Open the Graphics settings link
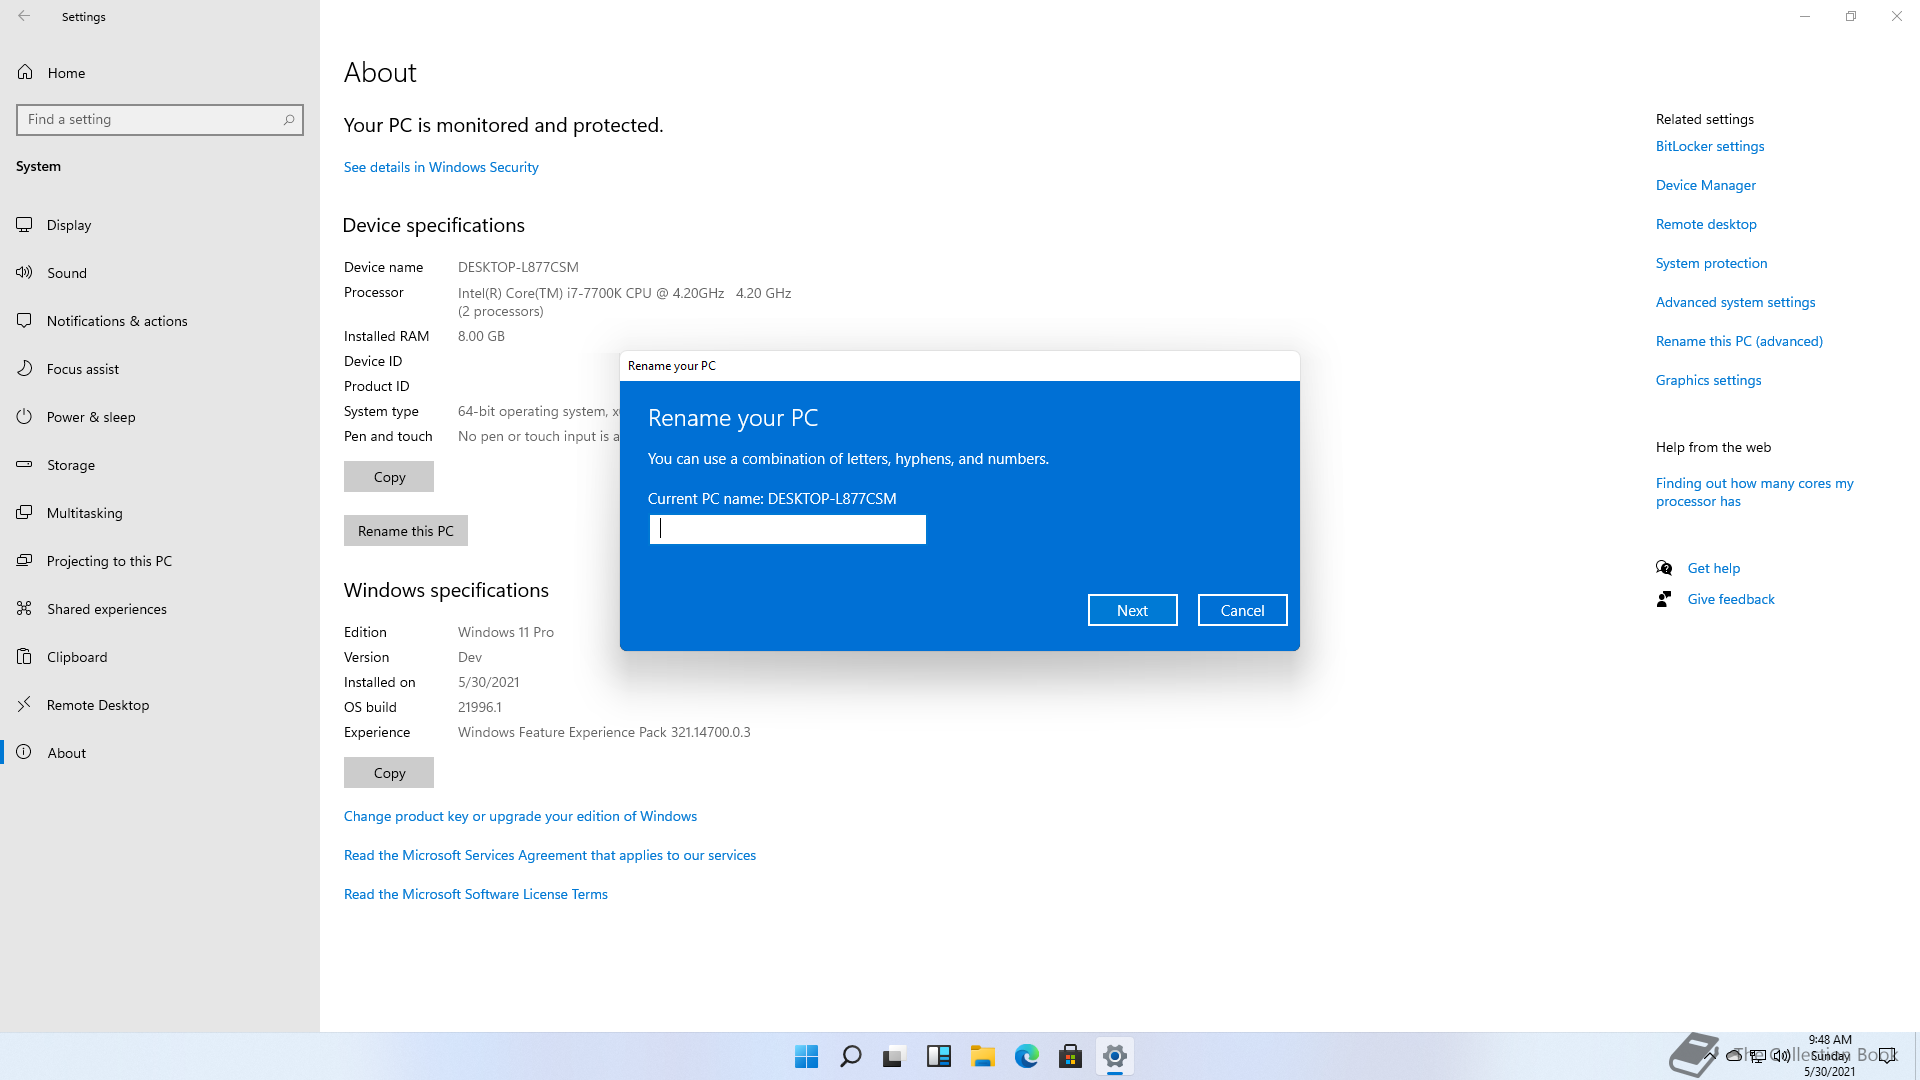The width and height of the screenshot is (1920, 1080). [x=1709, y=380]
